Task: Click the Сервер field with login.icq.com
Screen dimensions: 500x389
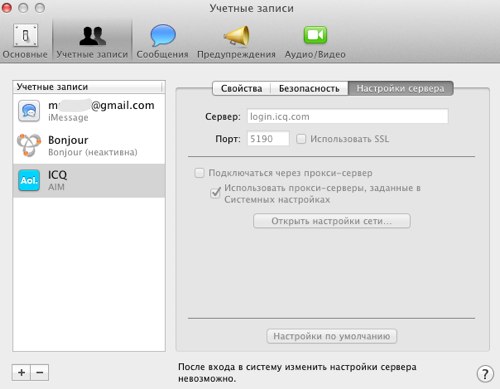Action: [x=348, y=116]
